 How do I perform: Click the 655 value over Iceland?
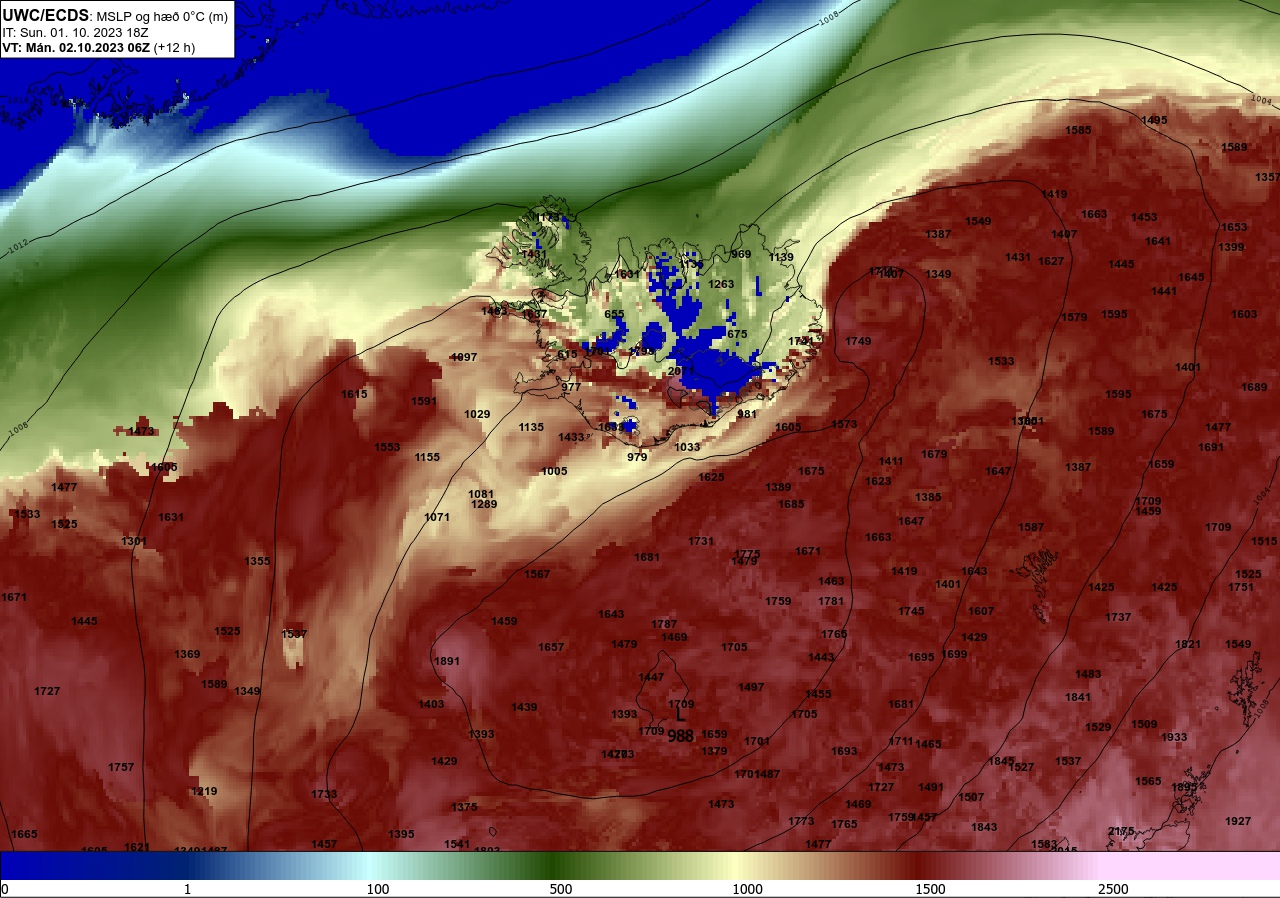(614, 314)
